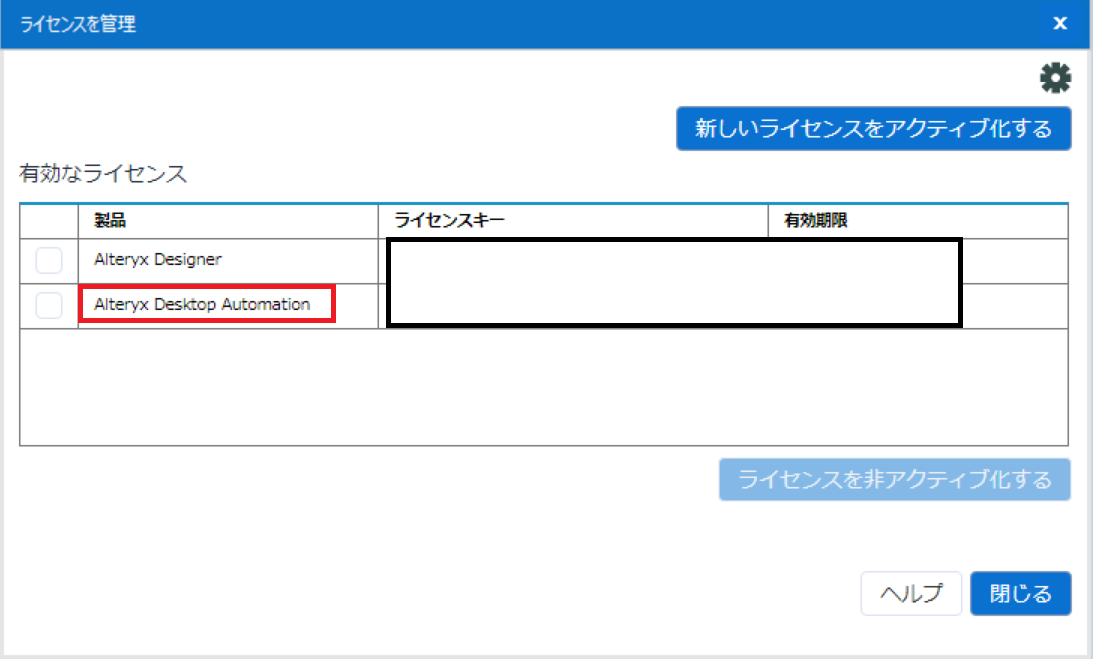Click ライセンスを非アクティブ化する button
The height and width of the screenshot is (659, 1093).
(x=894, y=479)
